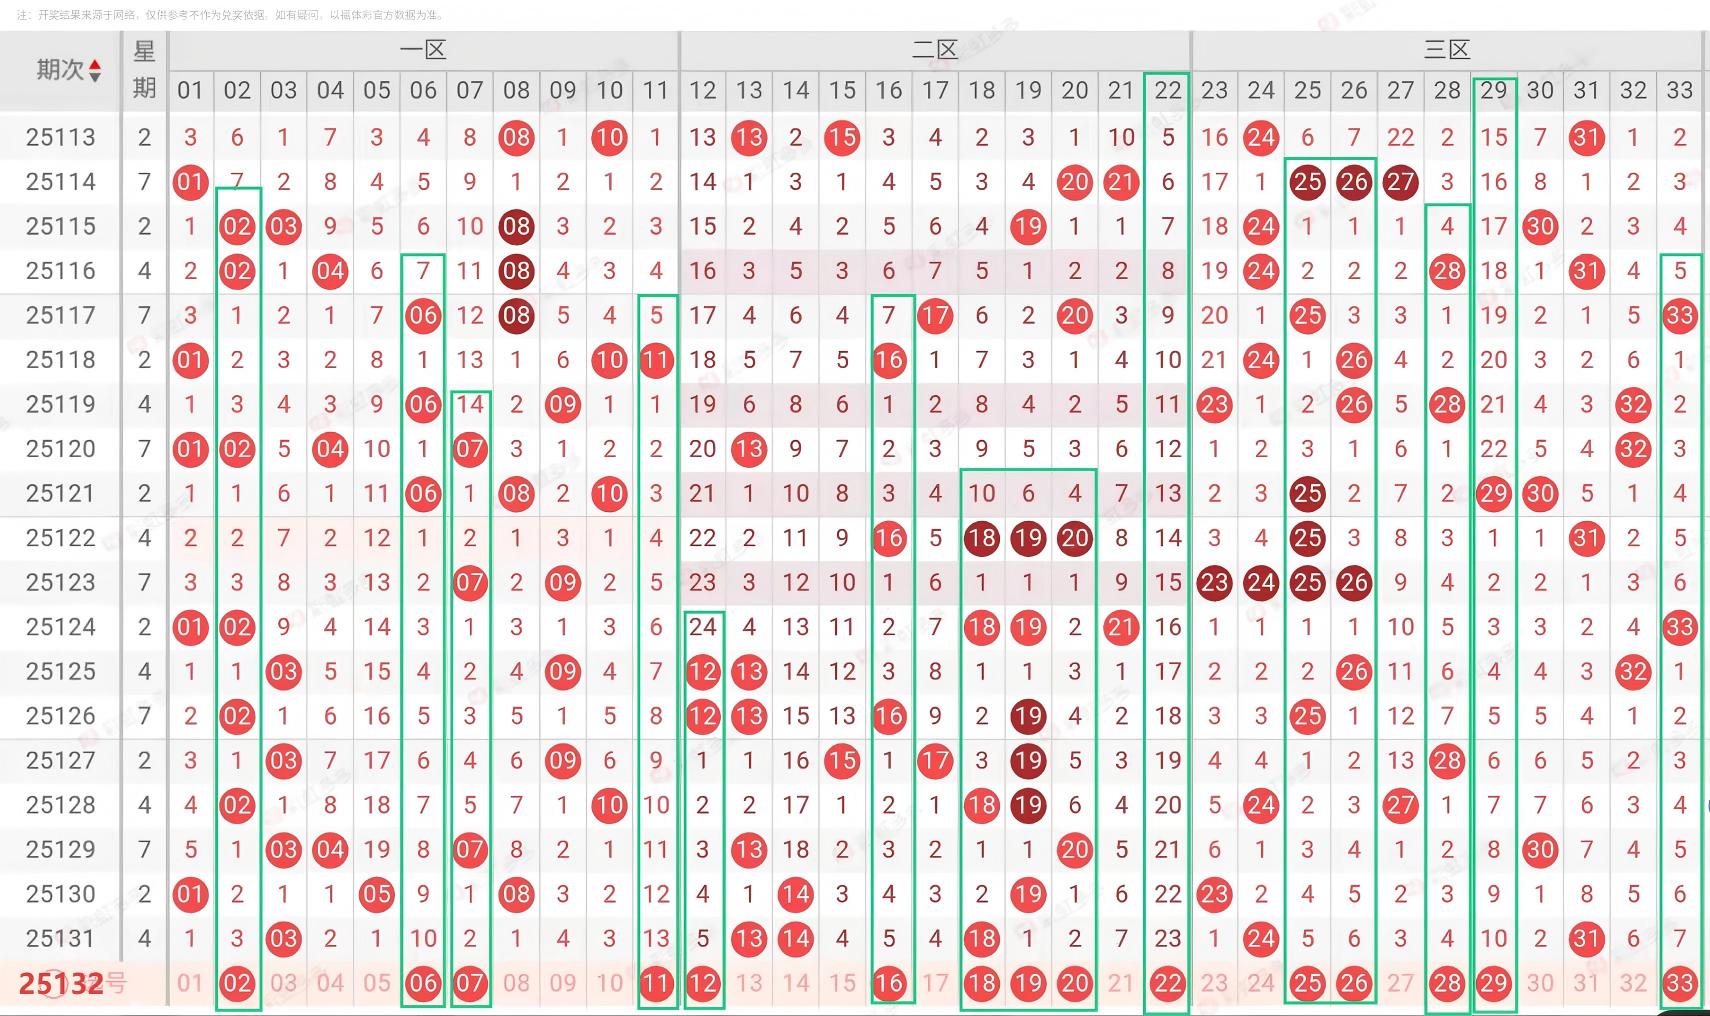This screenshot has width=1710, height=1016.
Task: Click the 25132号 current draw label
Action: click(73, 984)
